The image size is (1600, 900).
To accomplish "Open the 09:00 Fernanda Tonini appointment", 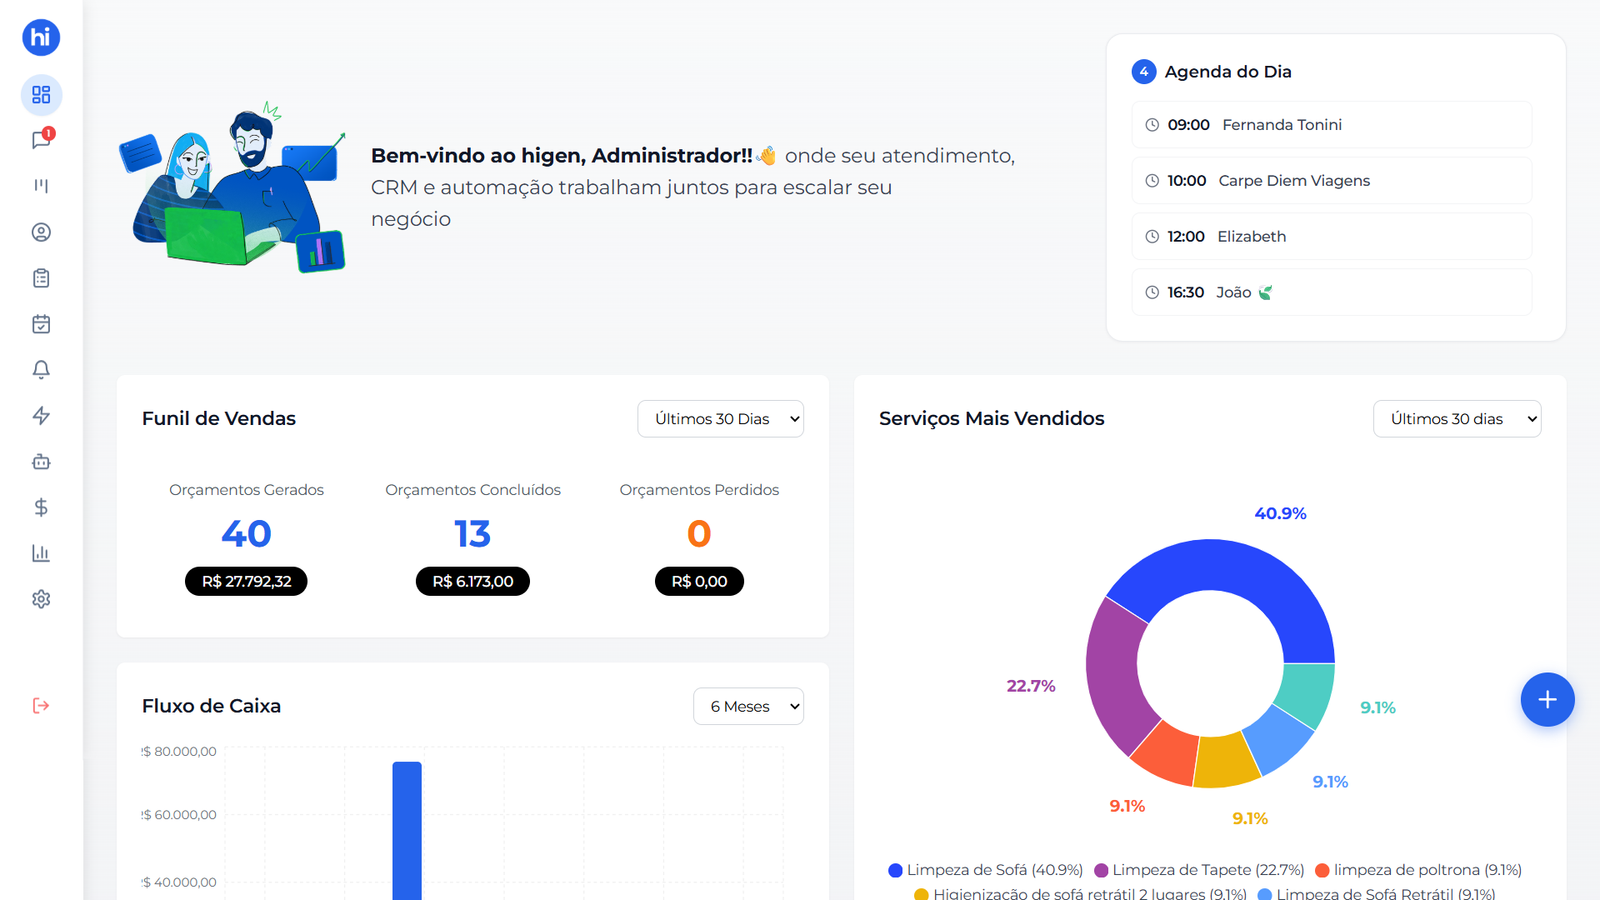I will click(1331, 125).
